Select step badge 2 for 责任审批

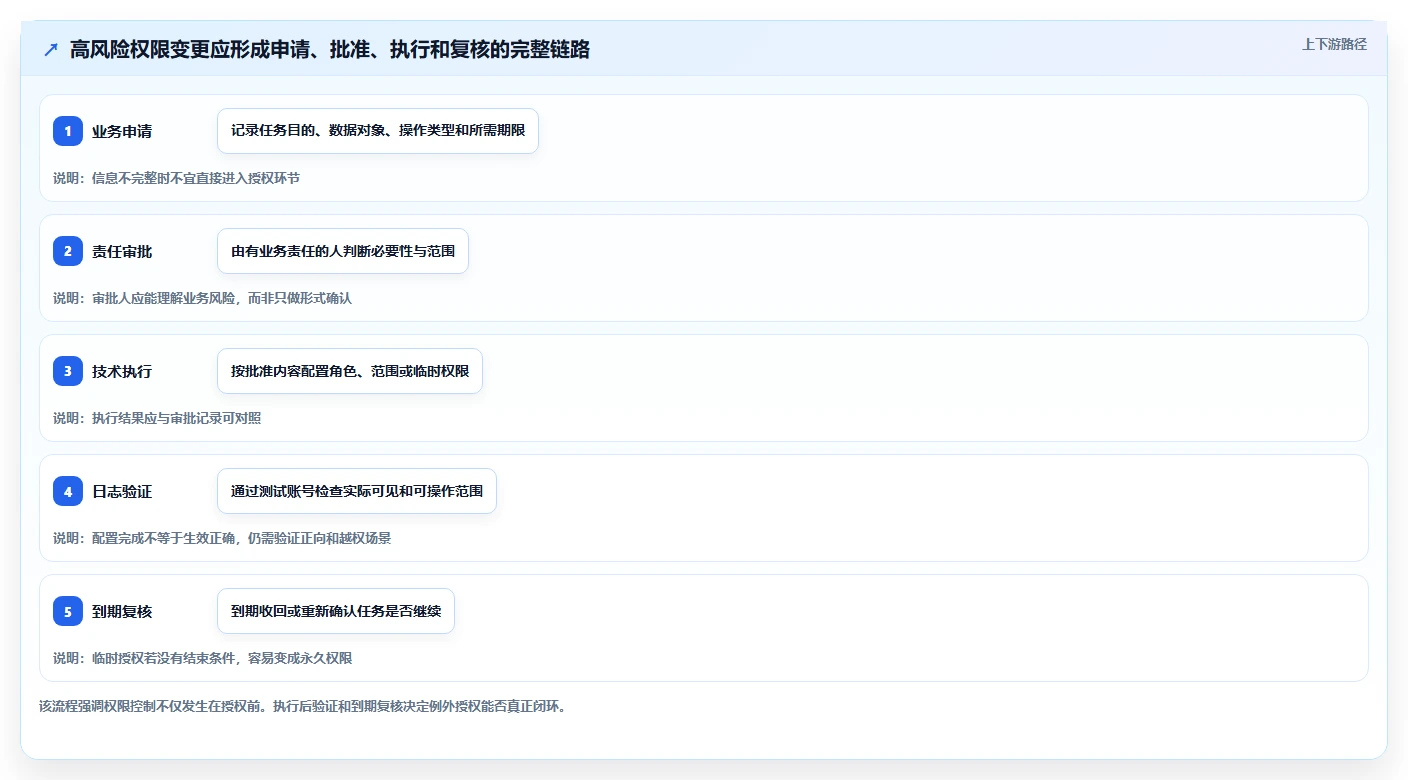[68, 251]
